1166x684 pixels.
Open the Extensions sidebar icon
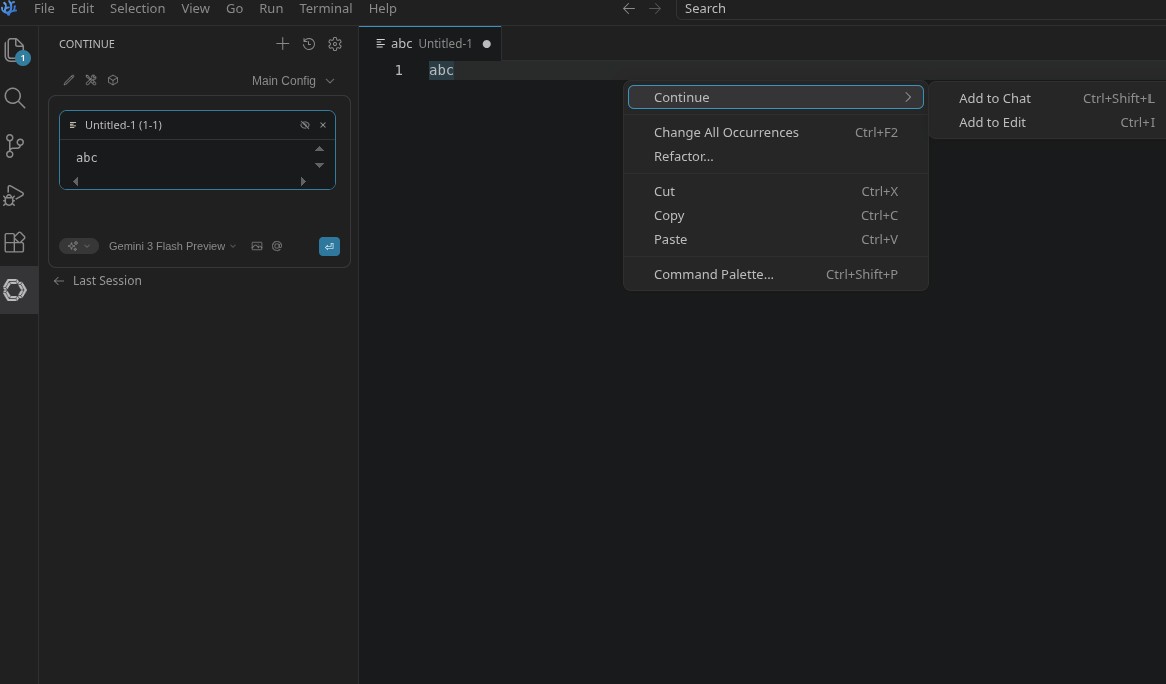click(x=15, y=242)
